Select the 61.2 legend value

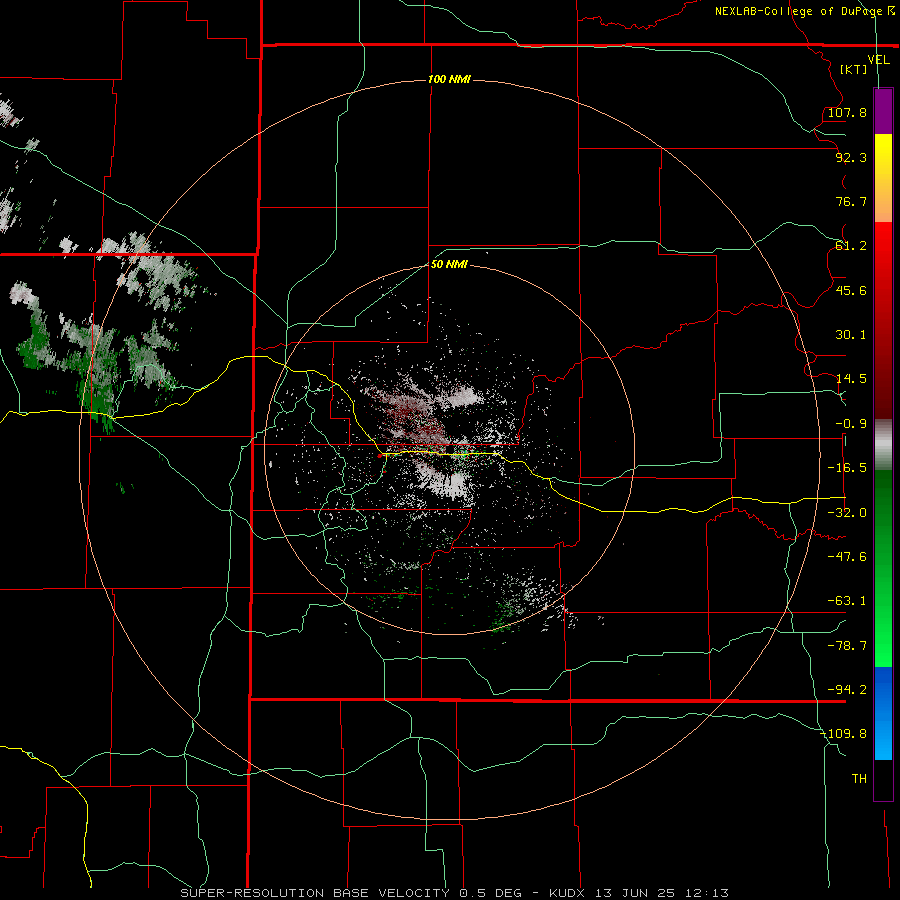coord(851,246)
